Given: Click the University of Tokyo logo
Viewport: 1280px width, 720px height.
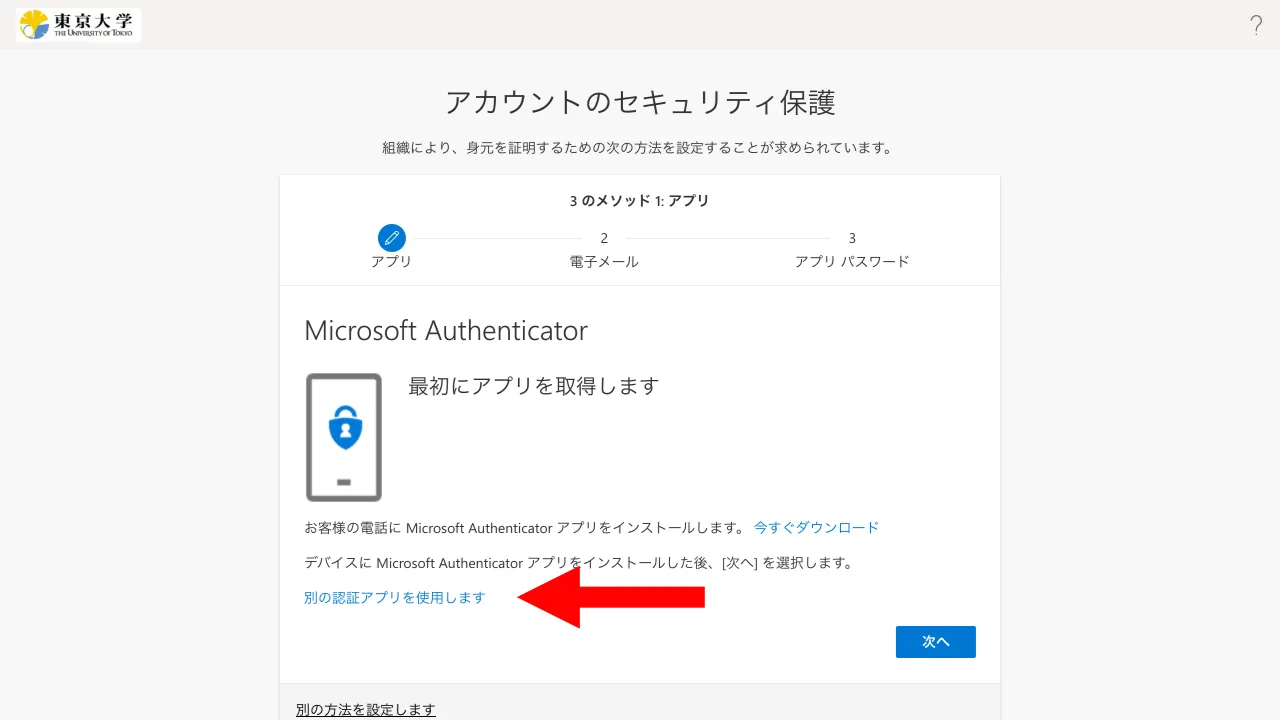Looking at the screenshot, I should click(79, 25).
